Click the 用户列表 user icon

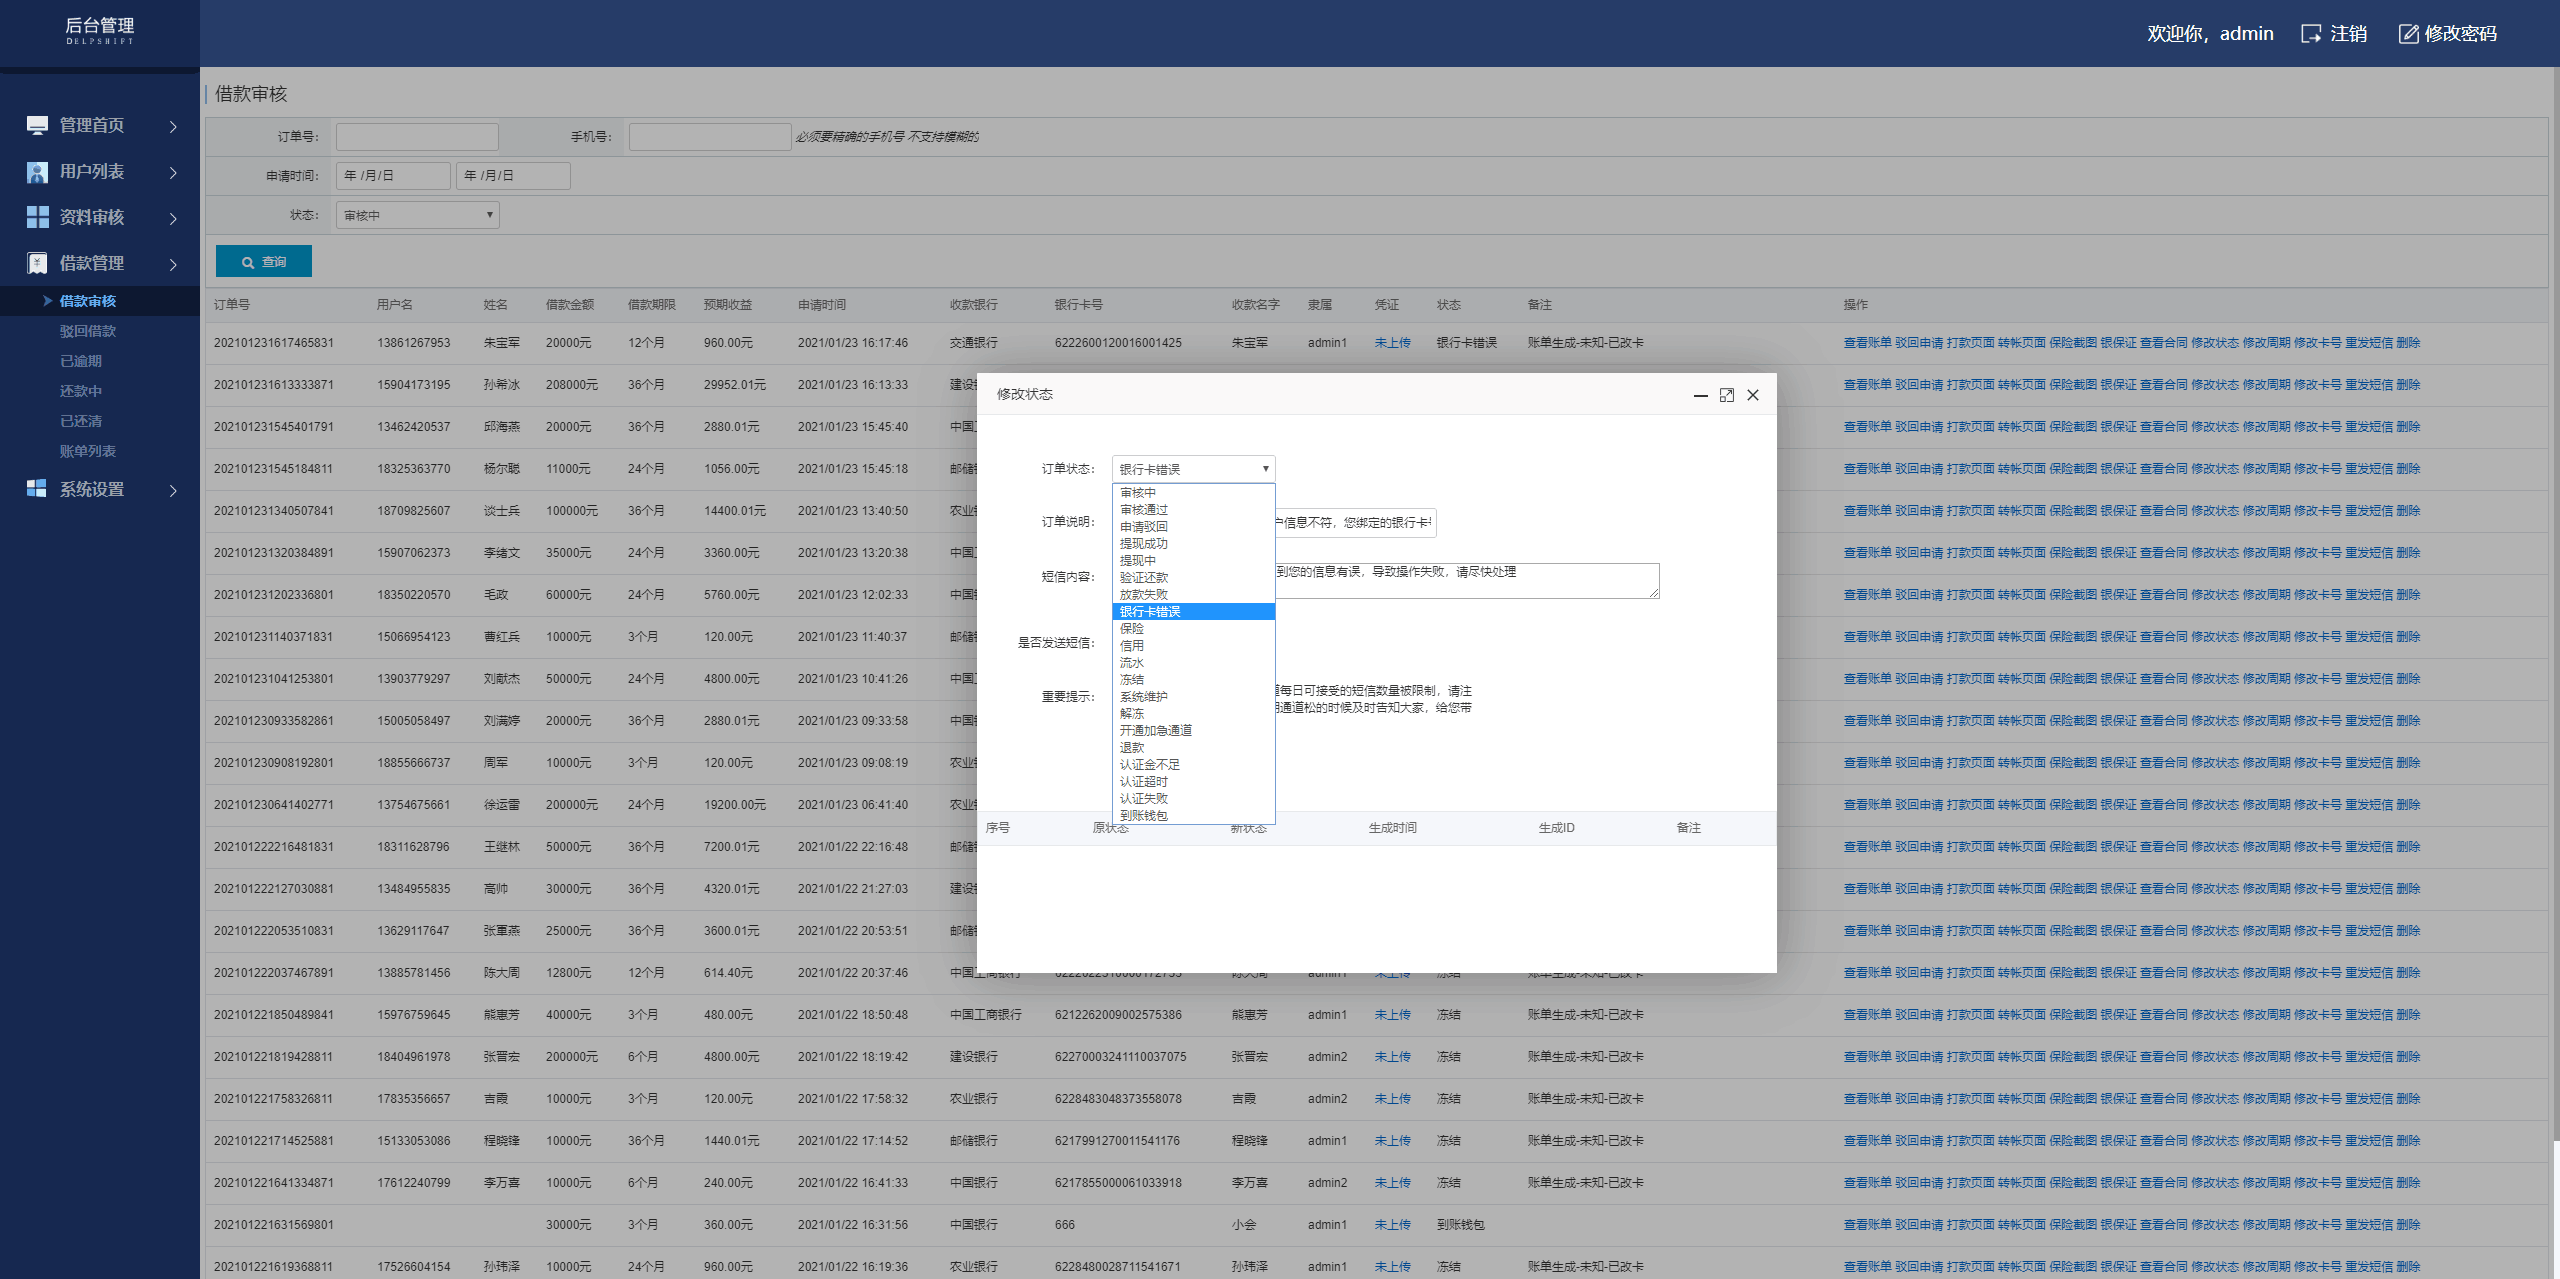click(37, 172)
